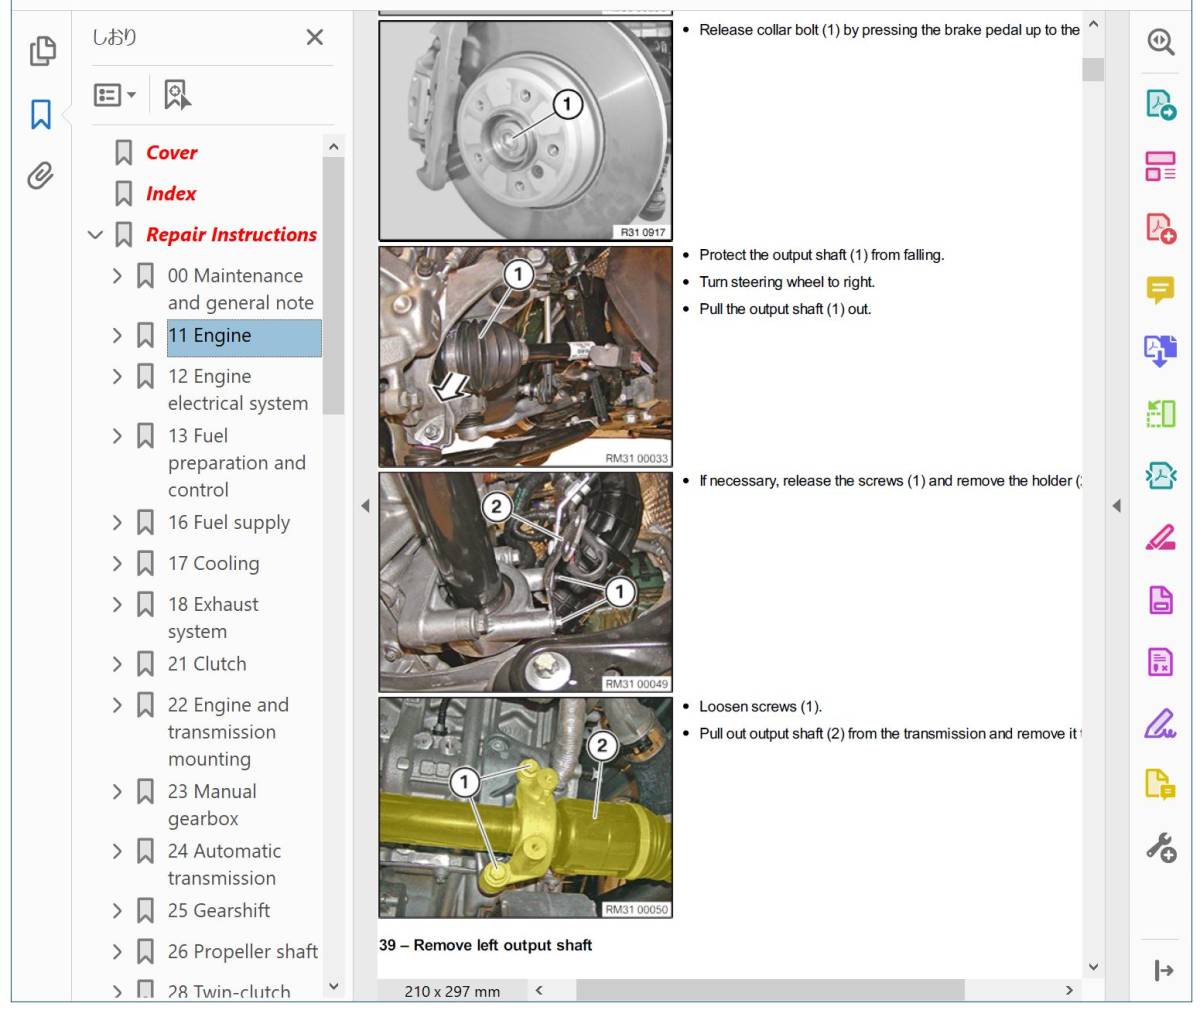1200x1010 pixels.
Task: Toggle the bookmarks panel icon
Action: [x=41, y=114]
